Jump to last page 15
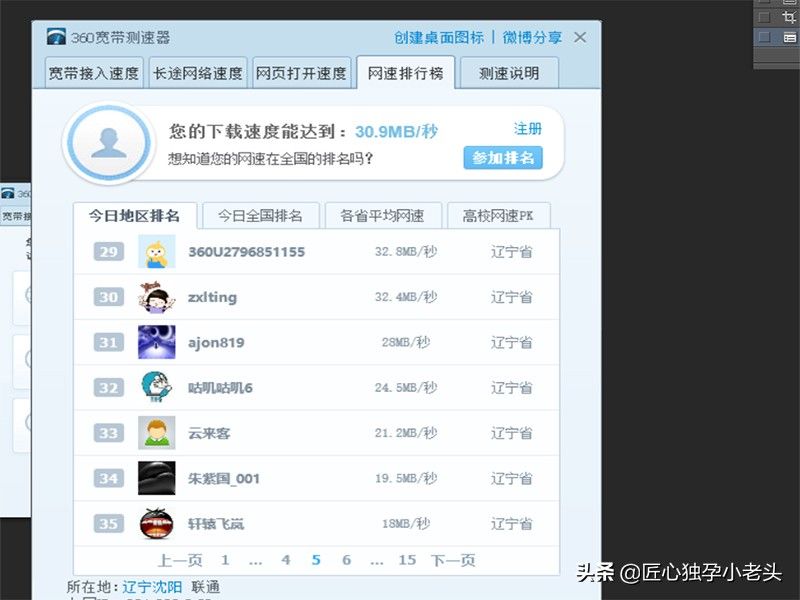 click(407, 560)
